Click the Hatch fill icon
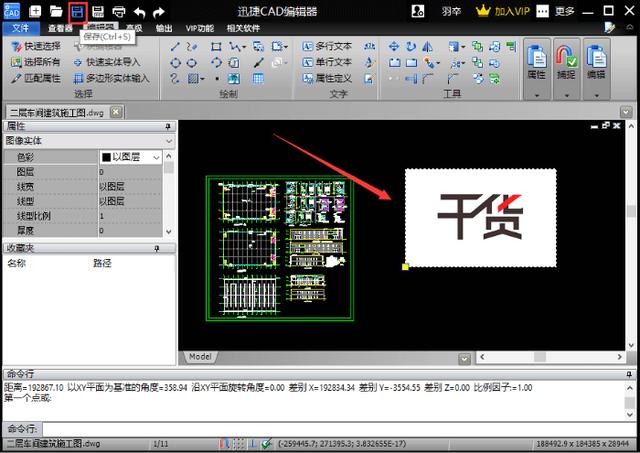640x453 pixels. [193, 78]
